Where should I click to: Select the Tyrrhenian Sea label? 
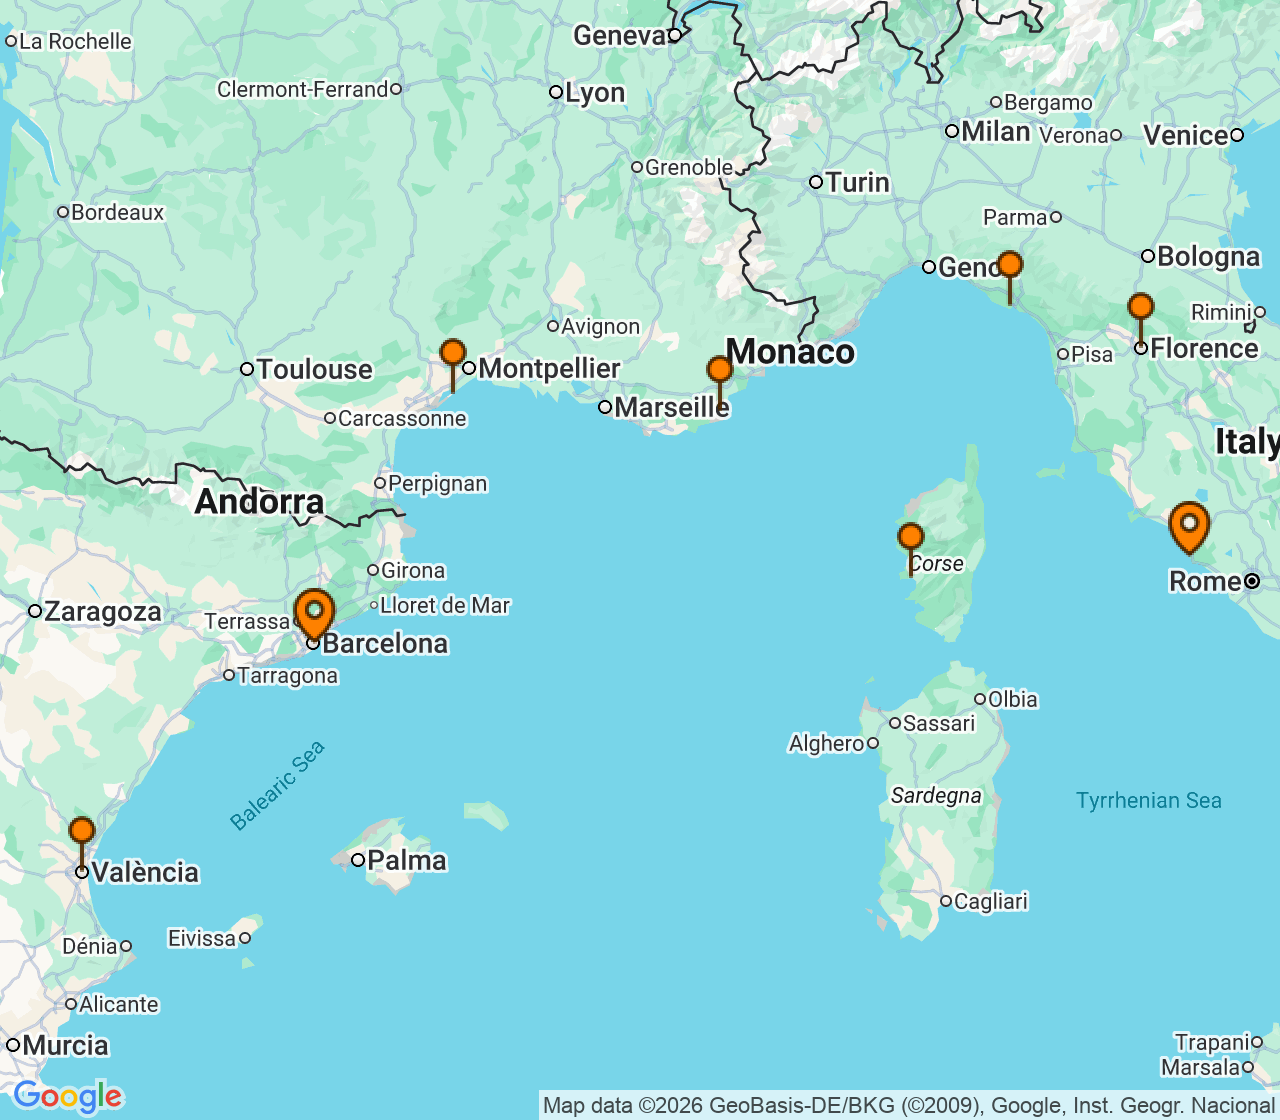click(x=1149, y=800)
